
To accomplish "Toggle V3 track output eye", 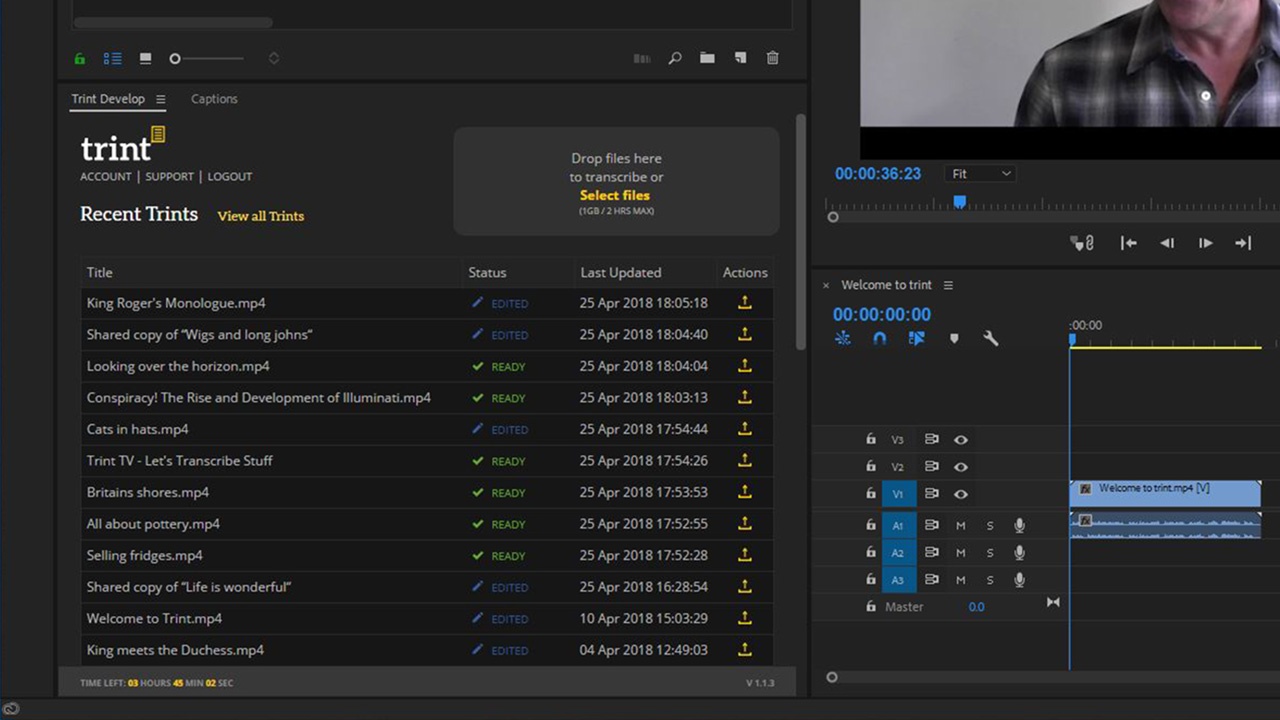I will (x=960, y=439).
